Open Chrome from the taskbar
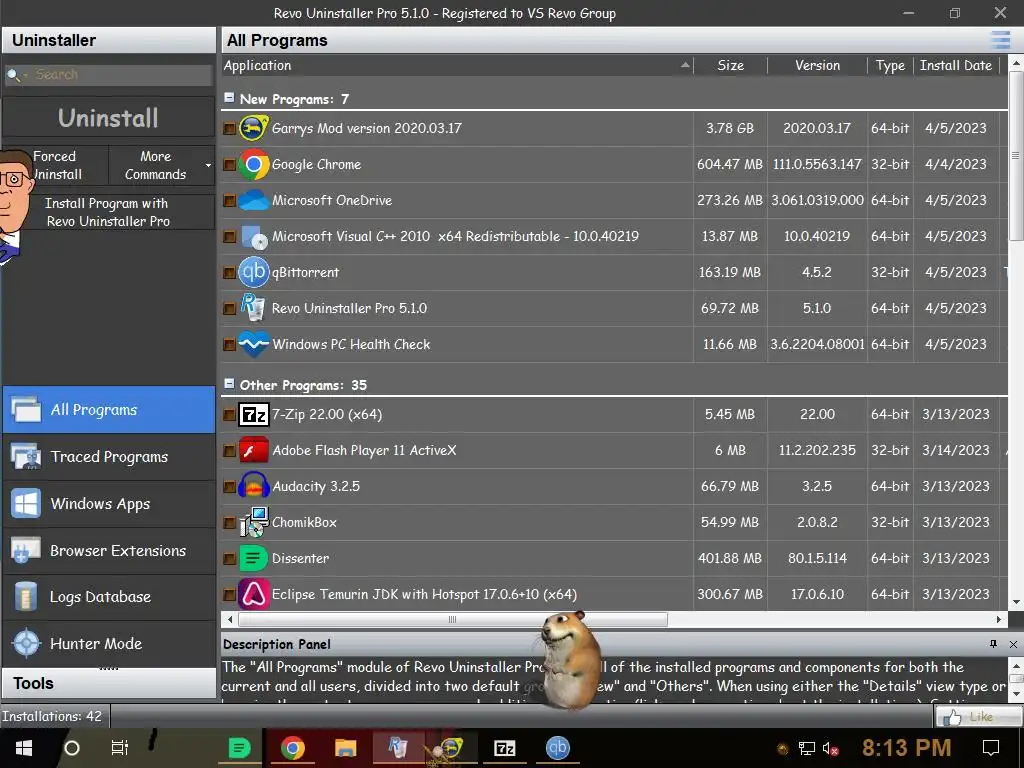Viewport: 1024px width, 768px height. pos(293,748)
